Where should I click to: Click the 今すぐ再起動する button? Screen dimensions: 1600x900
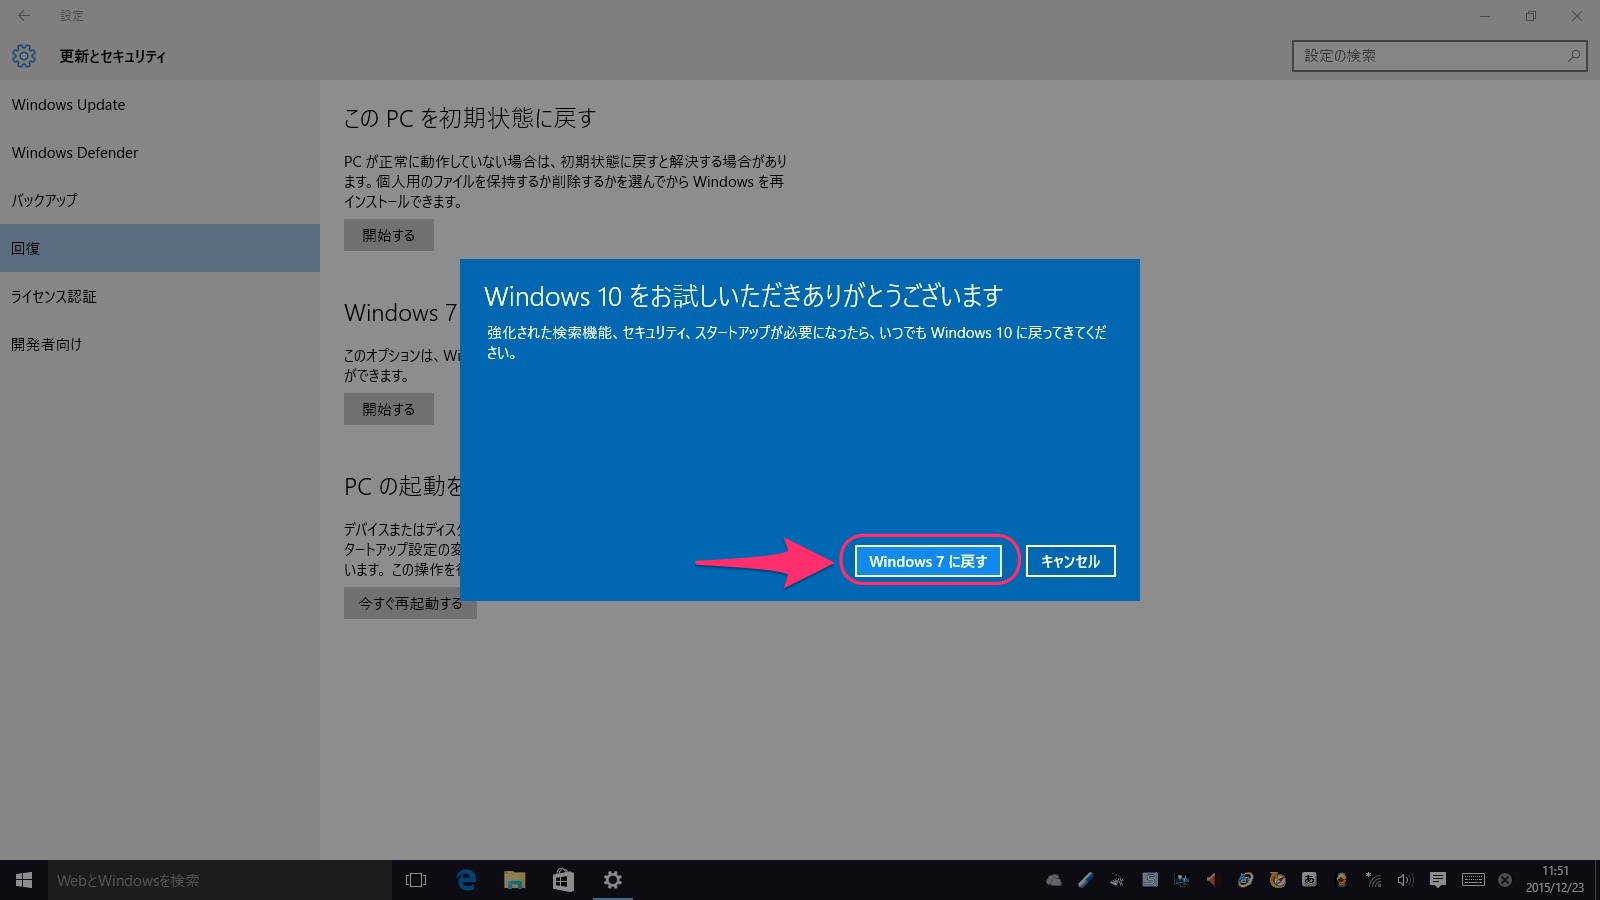coord(410,603)
